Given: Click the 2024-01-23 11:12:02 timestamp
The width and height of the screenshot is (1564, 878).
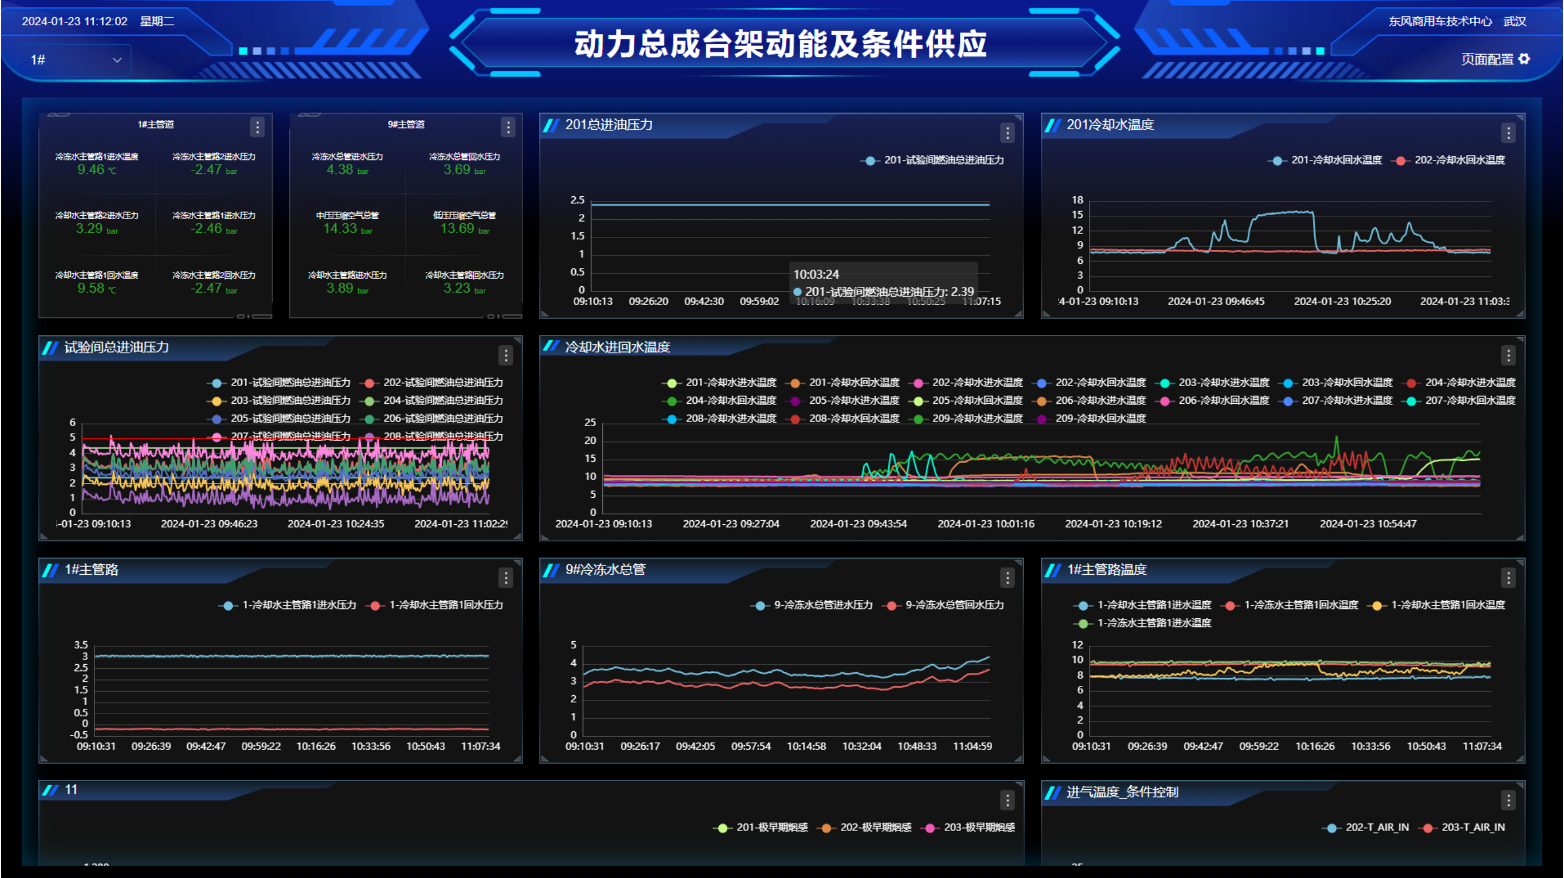Looking at the screenshot, I should 75,21.
